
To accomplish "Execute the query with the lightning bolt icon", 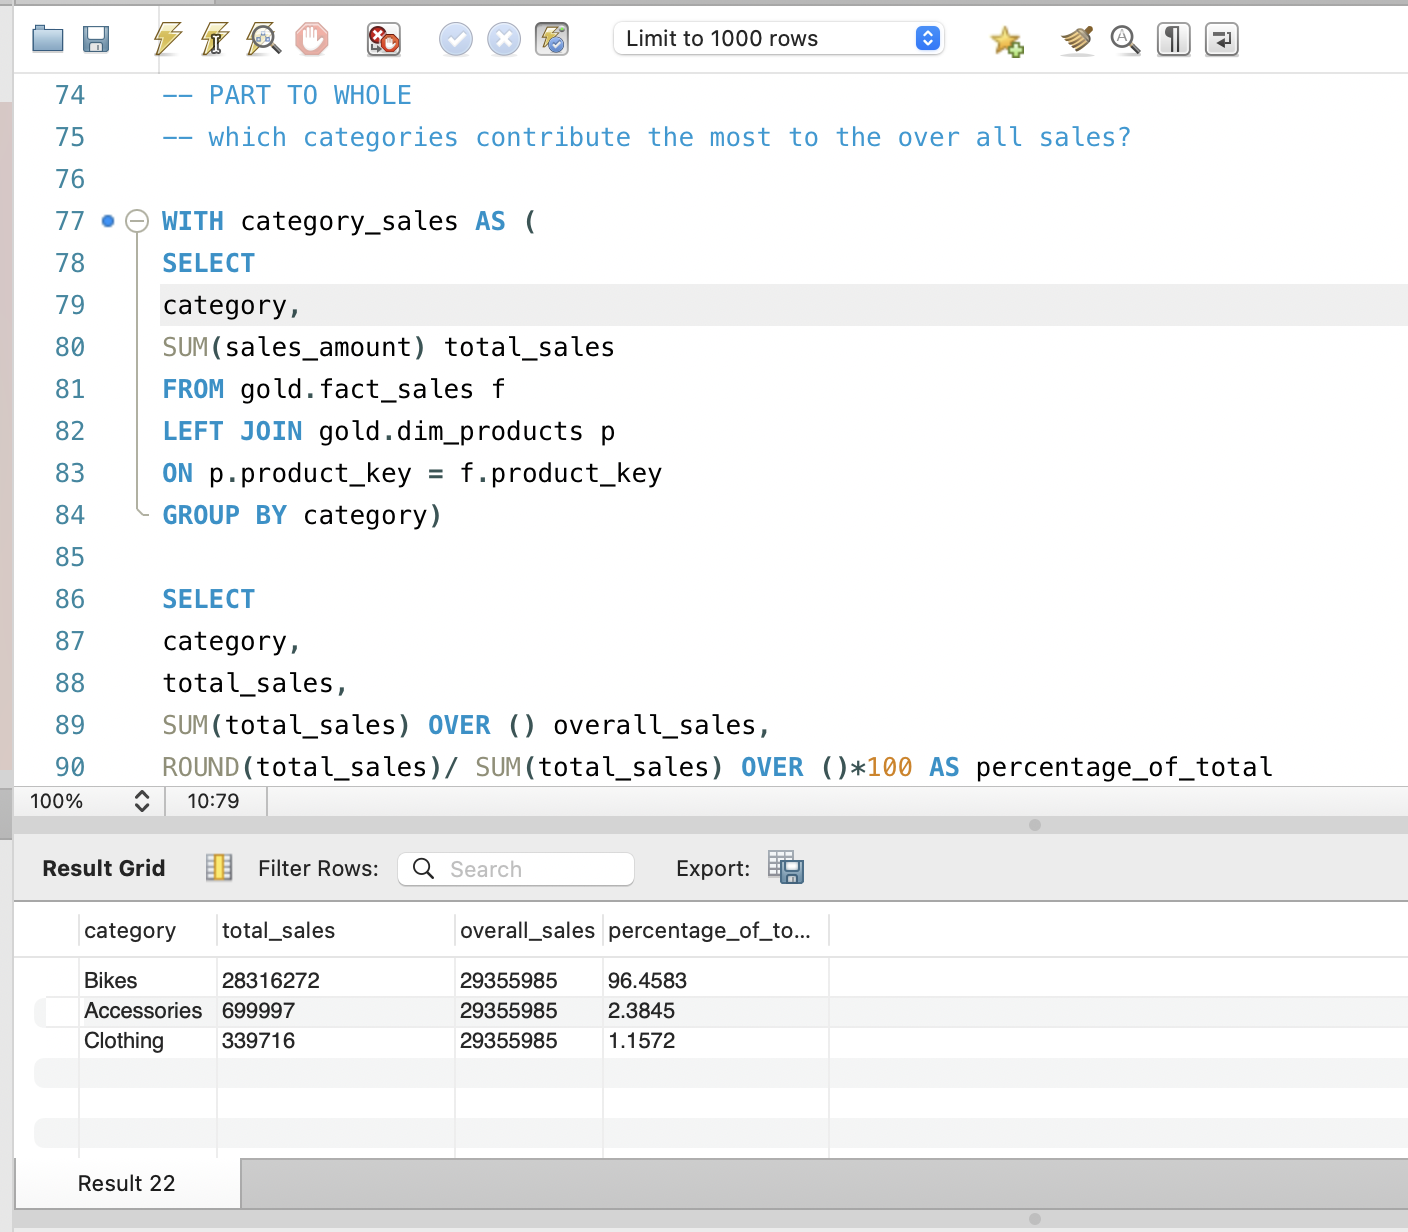I will (167, 40).
